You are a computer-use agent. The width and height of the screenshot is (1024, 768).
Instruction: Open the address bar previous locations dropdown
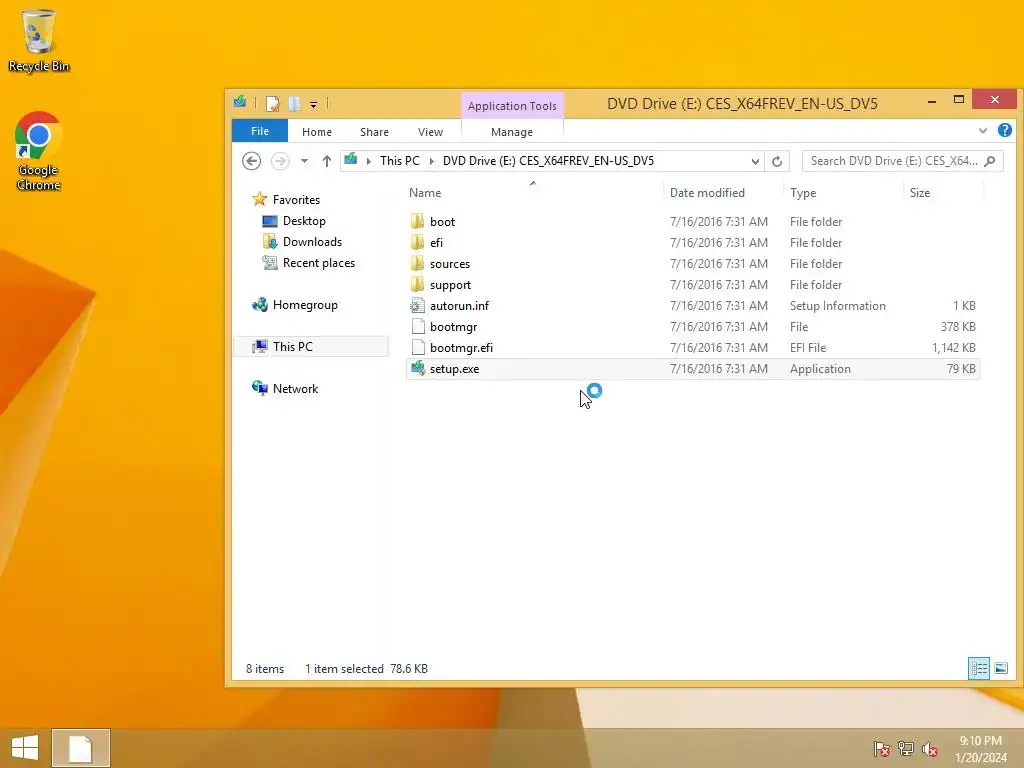pyautogui.click(x=755, y=161)
